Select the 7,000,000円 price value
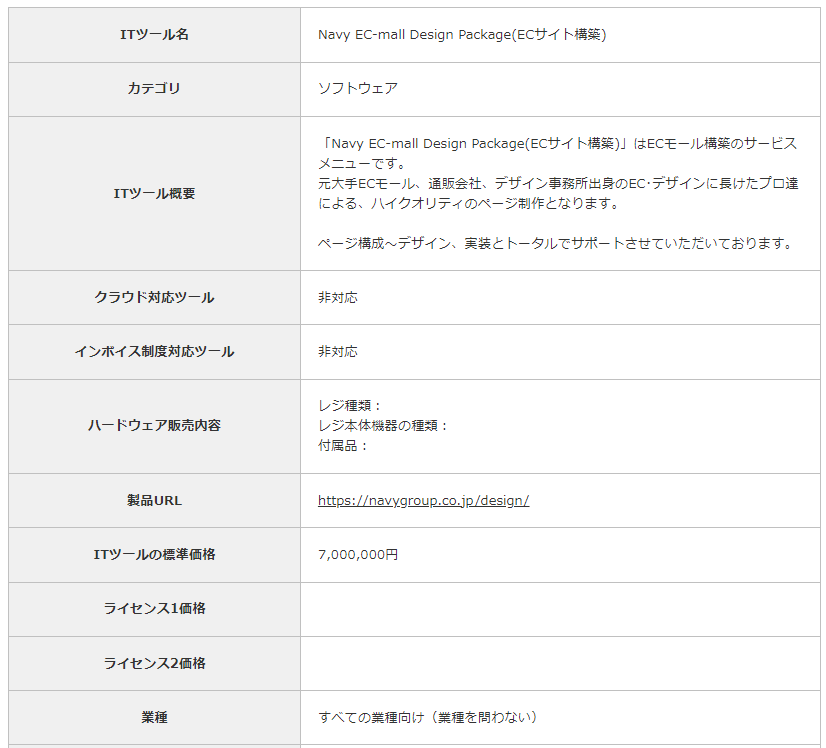The height and width of the screenshot is (748, 826). [358, 555]
